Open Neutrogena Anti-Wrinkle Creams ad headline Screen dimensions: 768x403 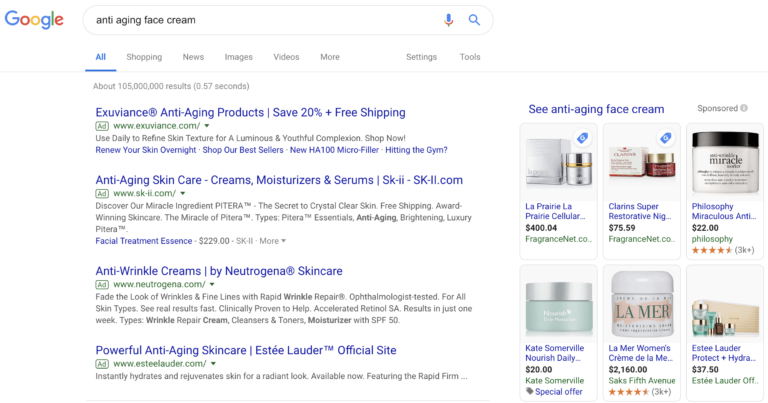(219, 271)
